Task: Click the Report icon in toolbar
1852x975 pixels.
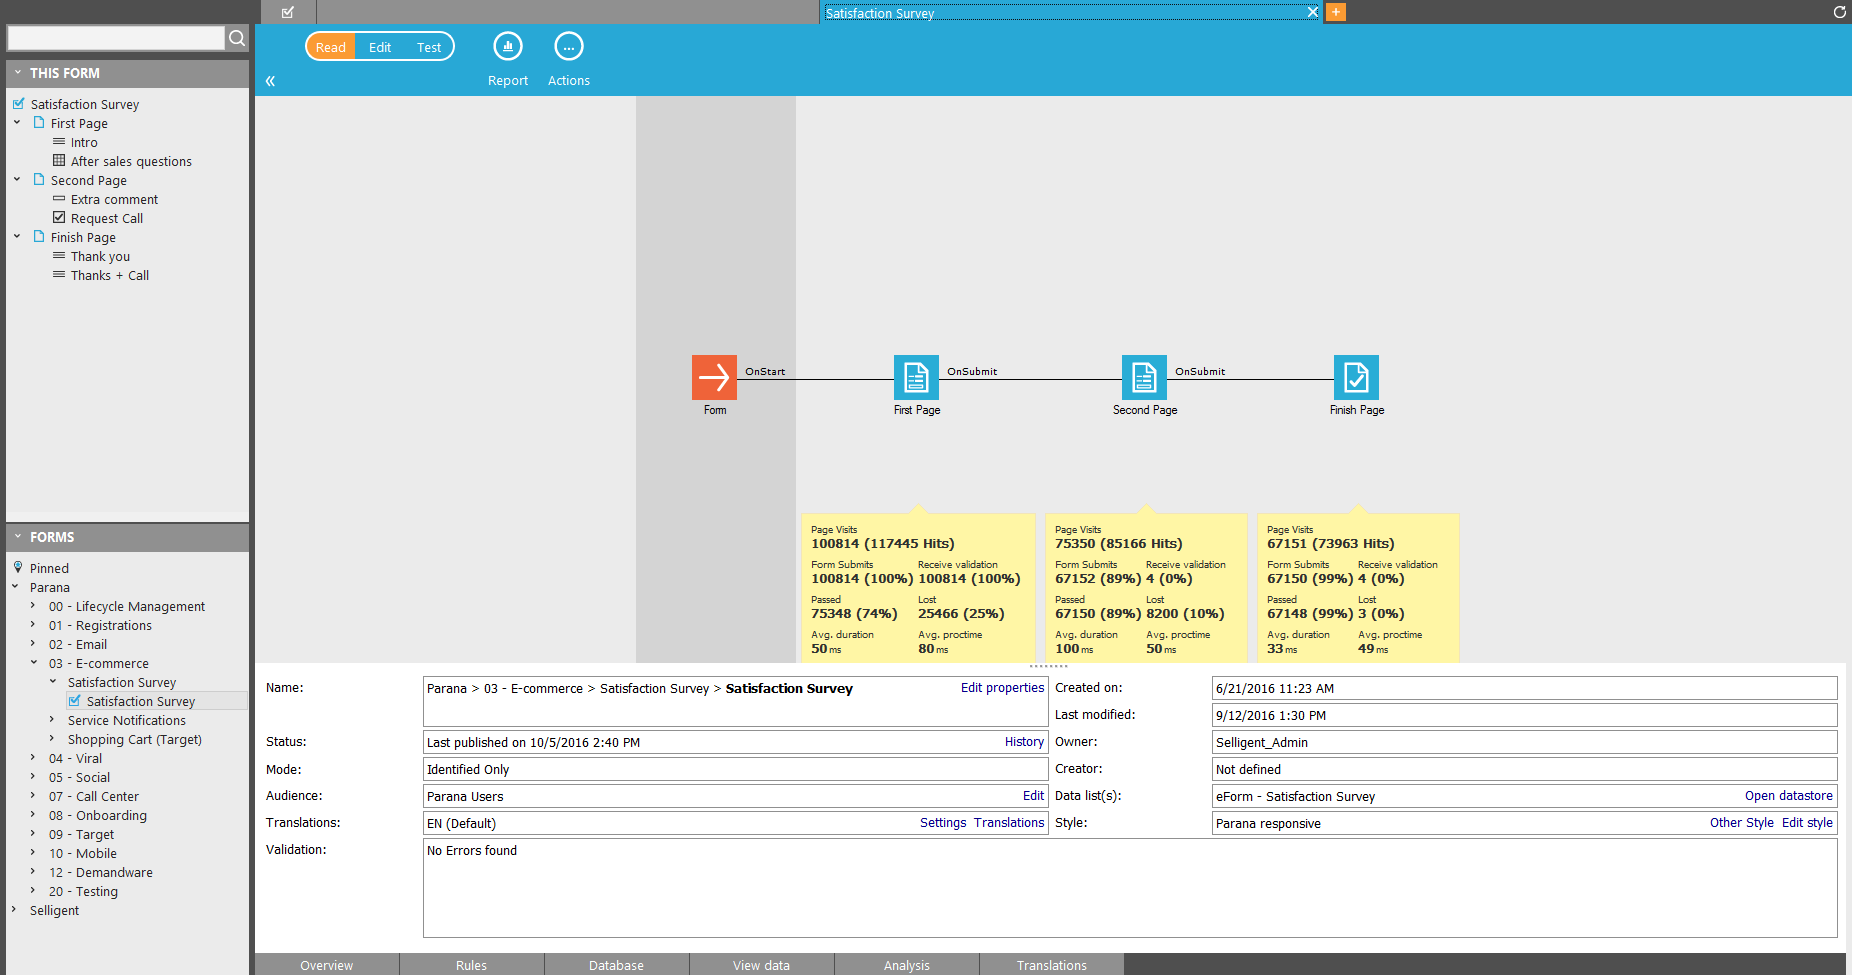Action: tap(508, 47)
